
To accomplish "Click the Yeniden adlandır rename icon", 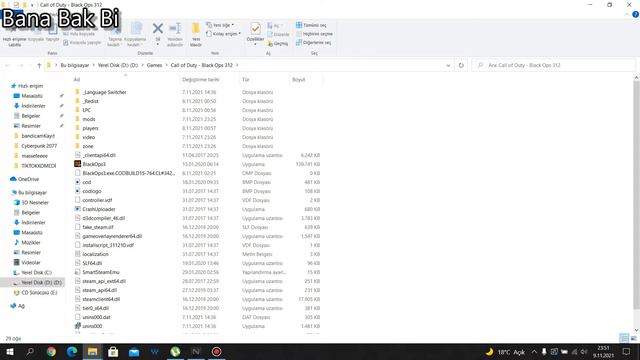I will (x=175, y=29).
